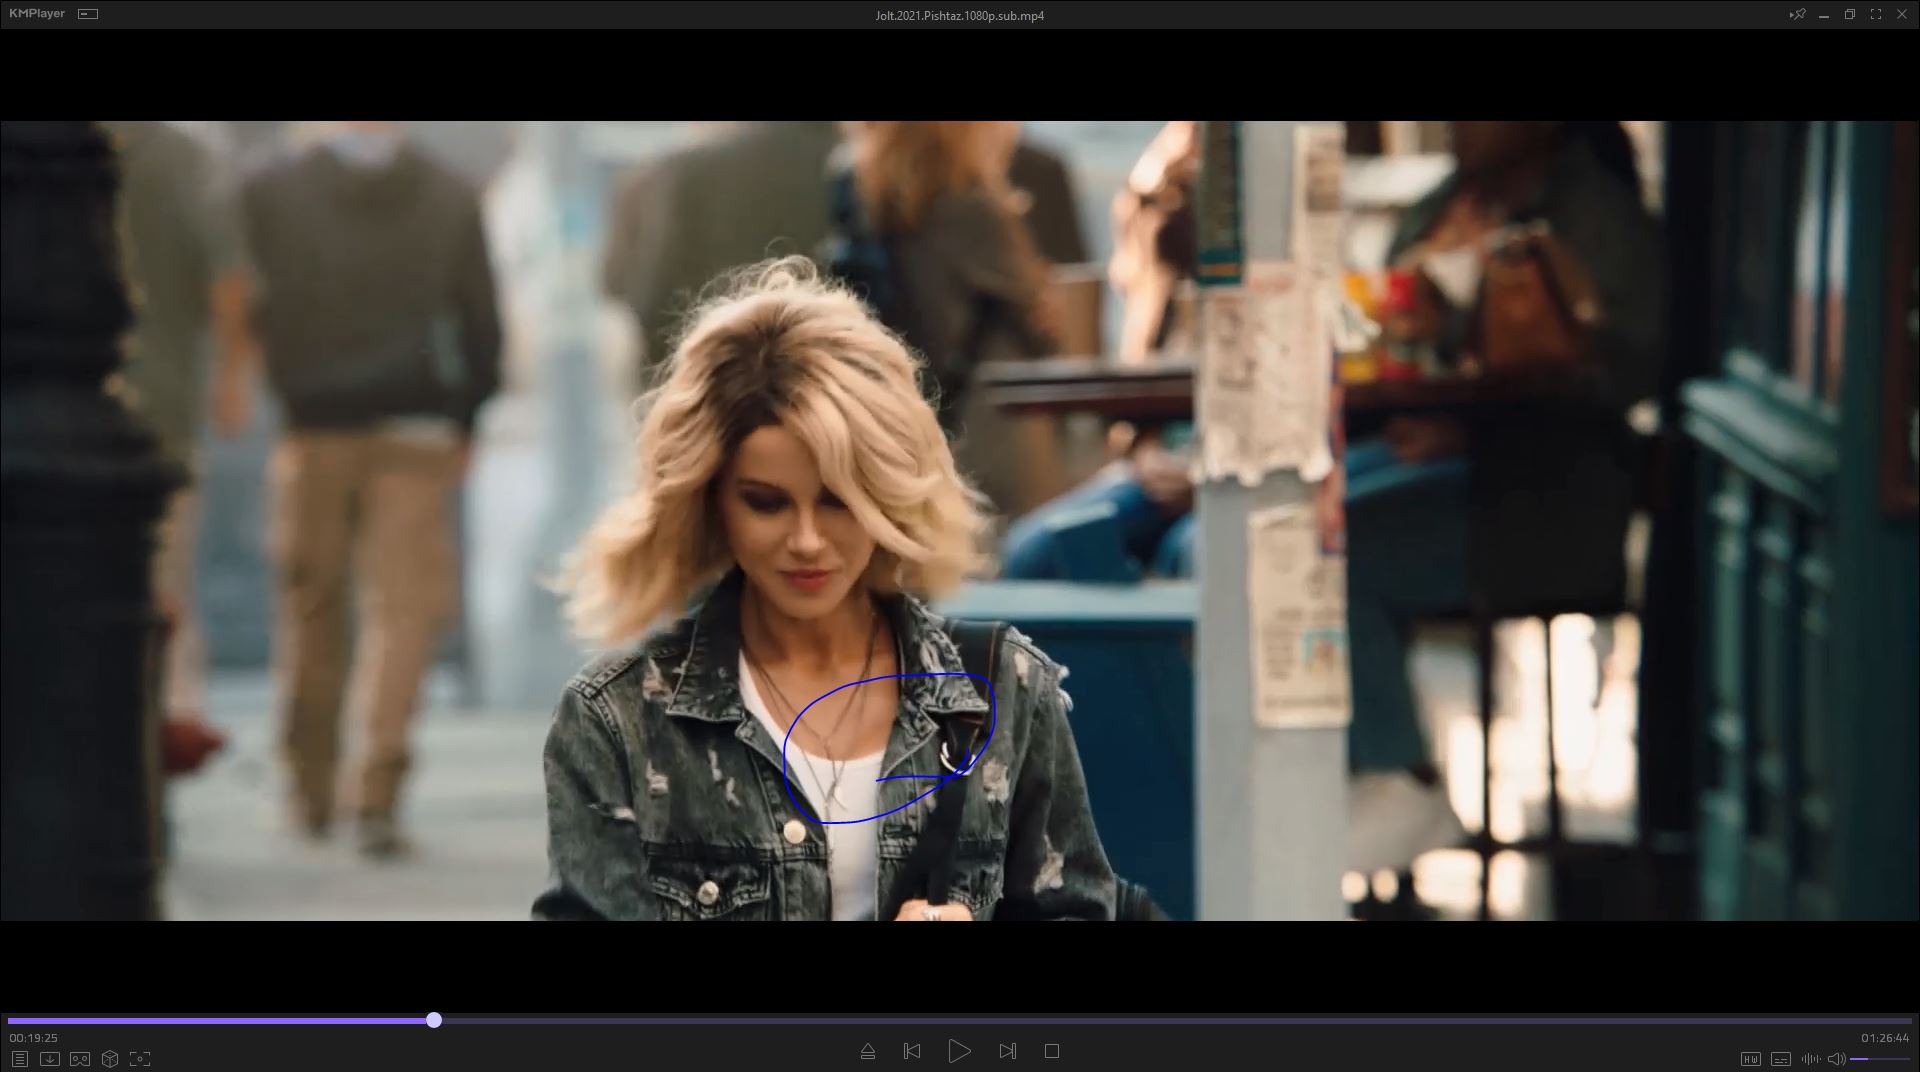Stop video playback
Screen dimensions: 1920x1072
point(1051,1051)
